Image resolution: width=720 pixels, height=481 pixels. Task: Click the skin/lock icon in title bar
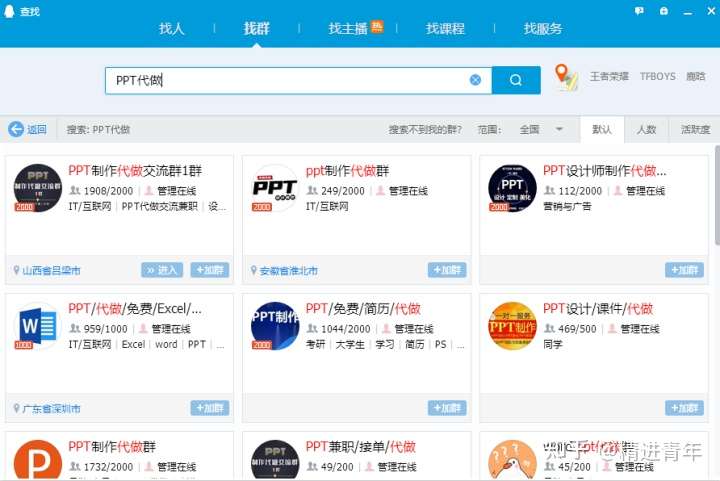tap(664, 11)
